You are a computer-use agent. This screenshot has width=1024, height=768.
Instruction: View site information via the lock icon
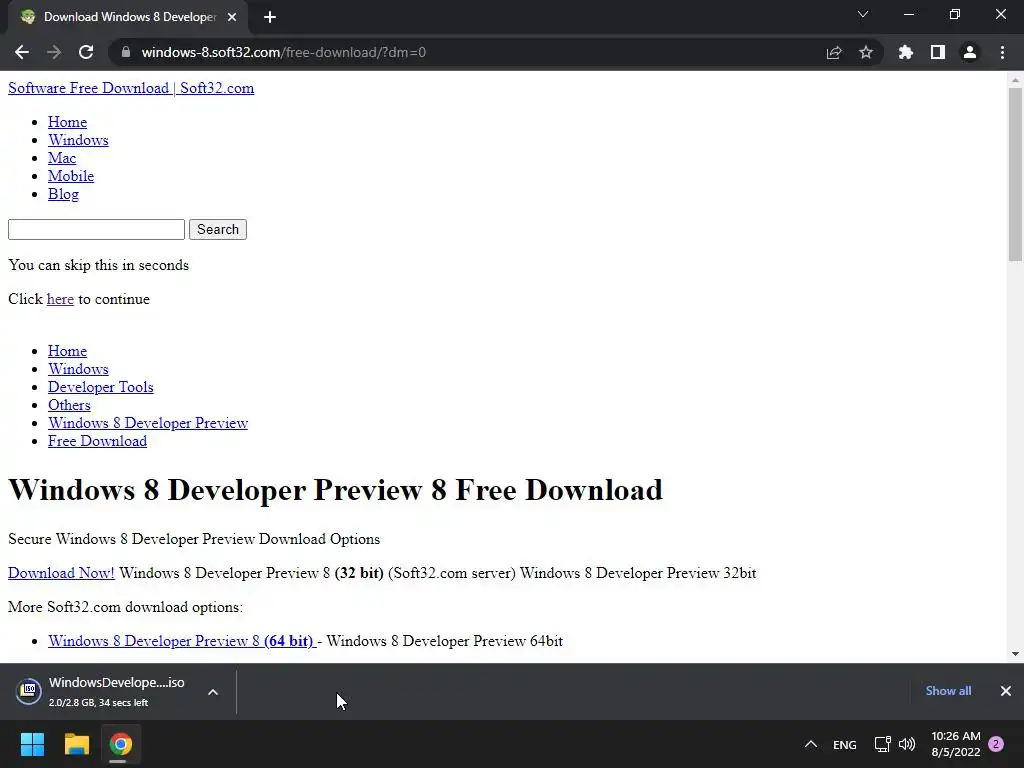pyautogui.click(x=126, y=52)
